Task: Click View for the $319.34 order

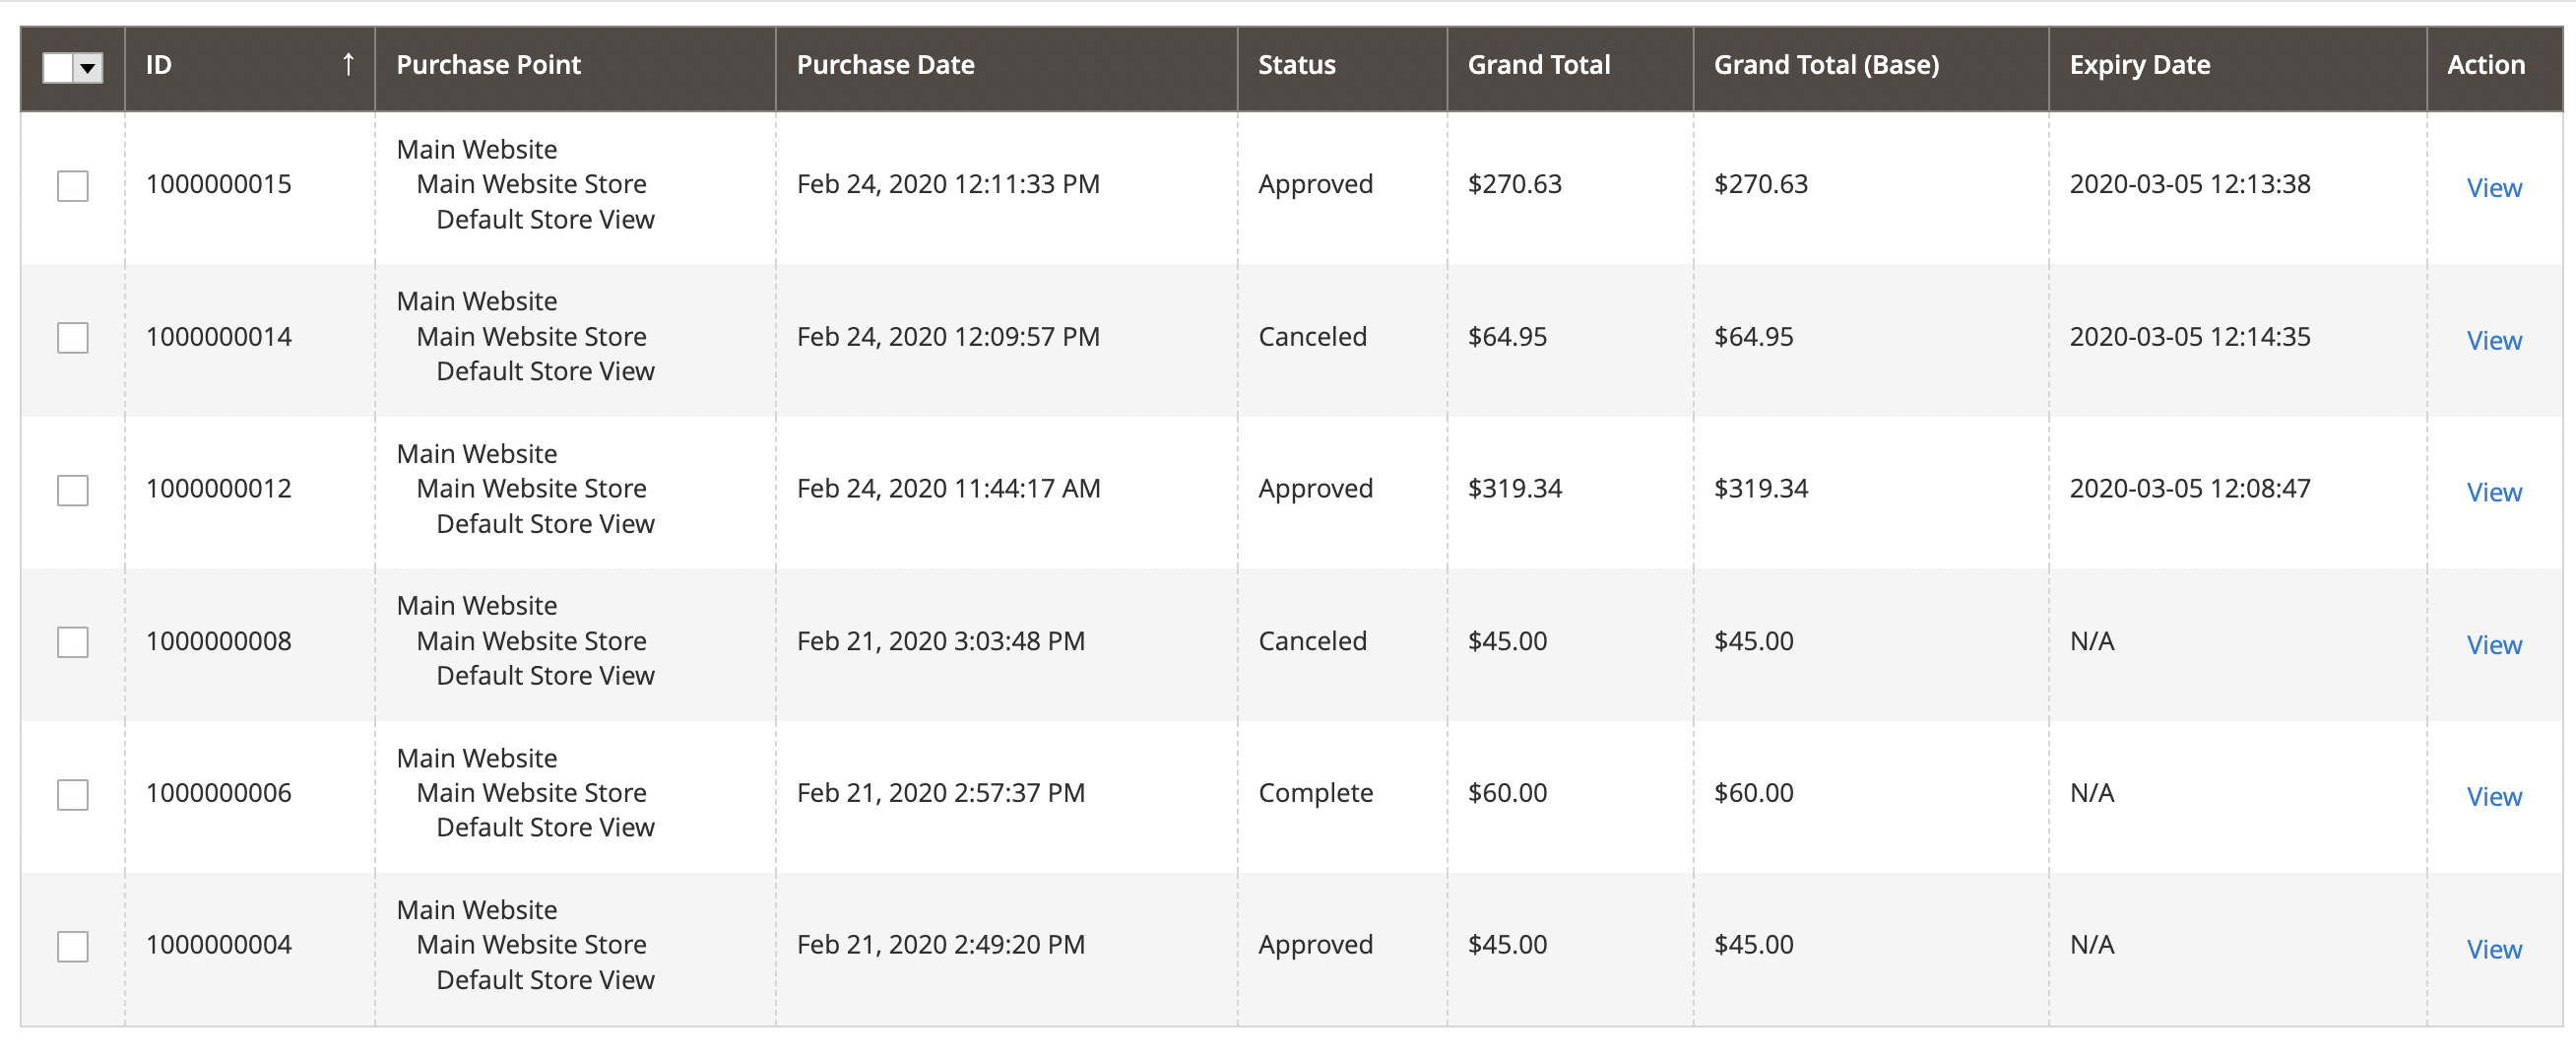Action: click(2493, 493)
